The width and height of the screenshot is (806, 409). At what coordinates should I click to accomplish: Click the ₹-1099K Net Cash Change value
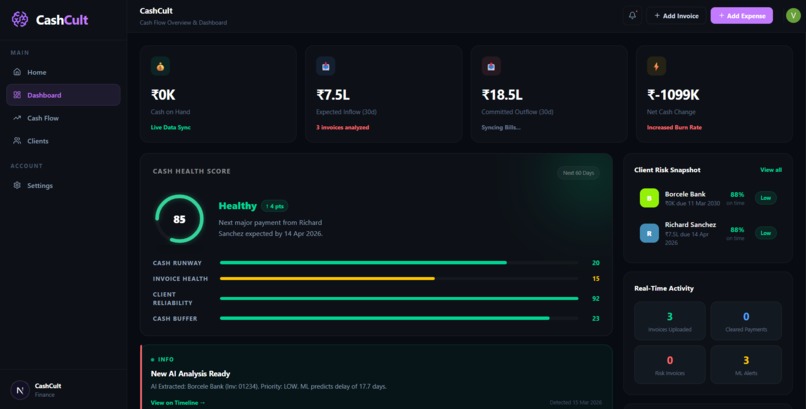click(x=673, y=95)
